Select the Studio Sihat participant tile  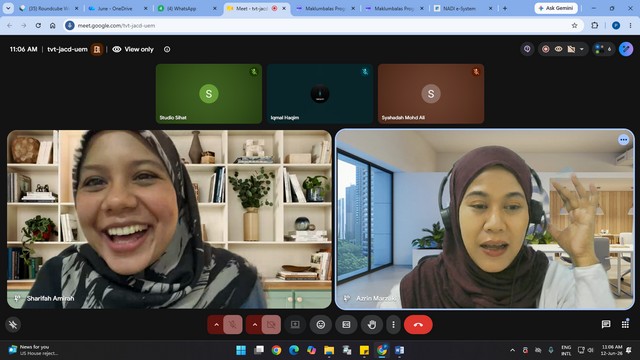(209, 93)
